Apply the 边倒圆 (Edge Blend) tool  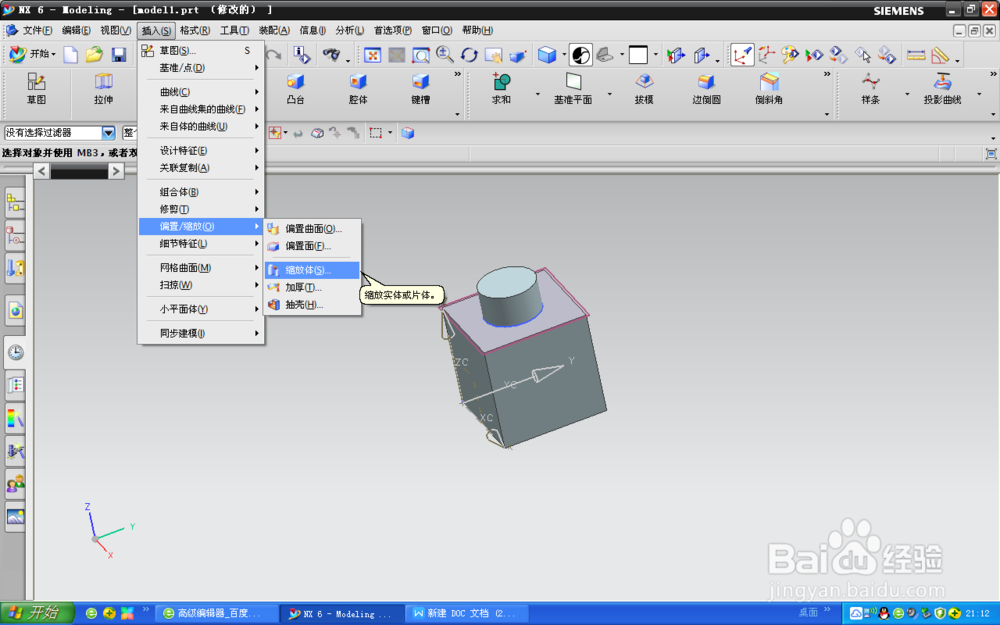pos(707,80)
